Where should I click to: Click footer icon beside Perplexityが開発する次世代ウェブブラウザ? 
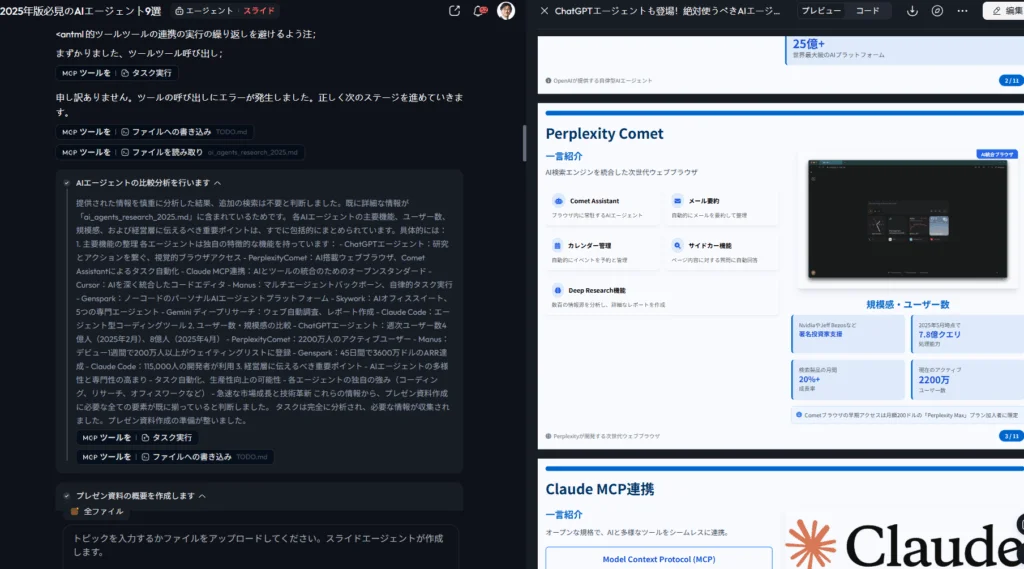[549, 436]
